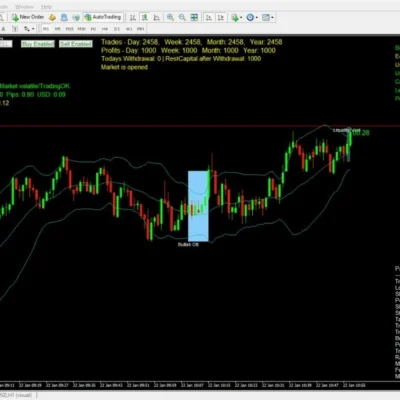Select the M30 timeframe

coord(82,29)
